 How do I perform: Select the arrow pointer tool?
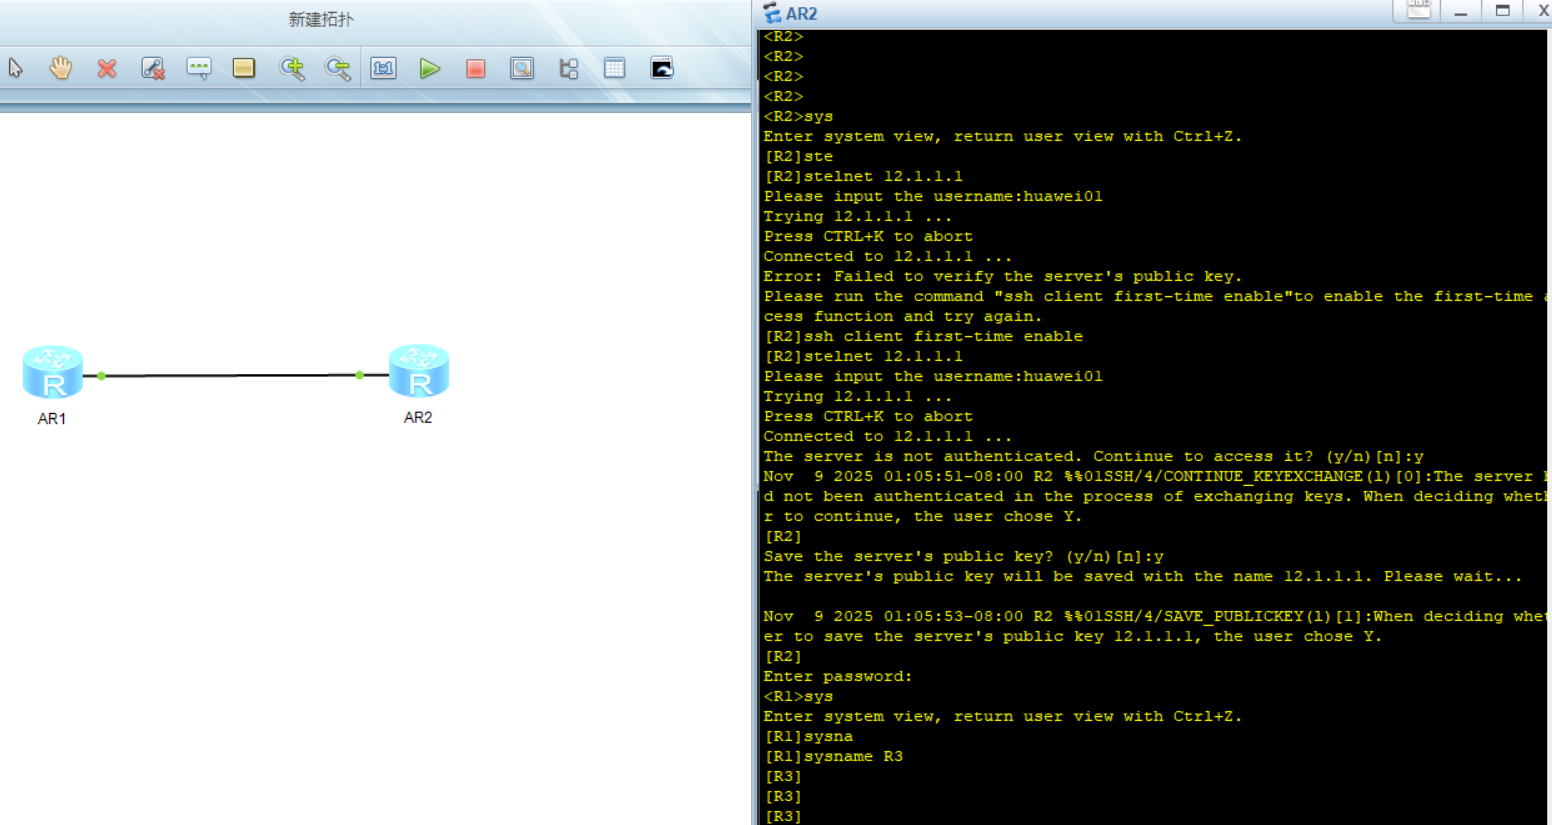point(15,68)
